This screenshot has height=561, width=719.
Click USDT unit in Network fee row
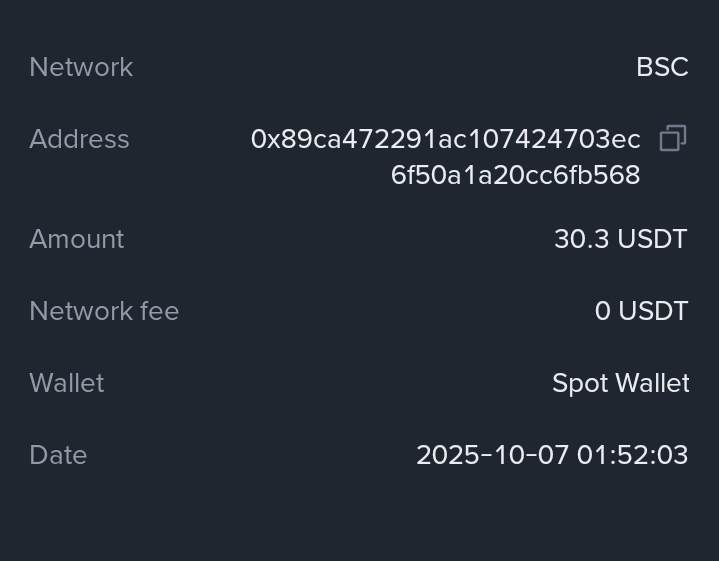(653, 311)
